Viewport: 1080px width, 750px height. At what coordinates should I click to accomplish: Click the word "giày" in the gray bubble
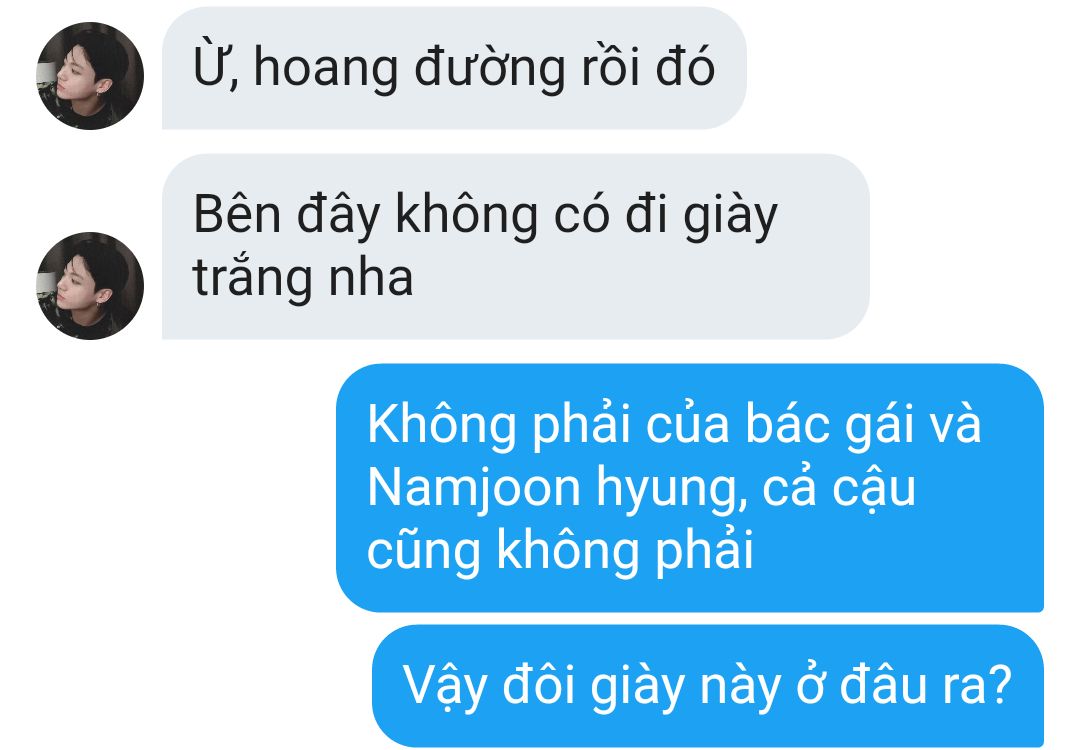tap(731, 216)
